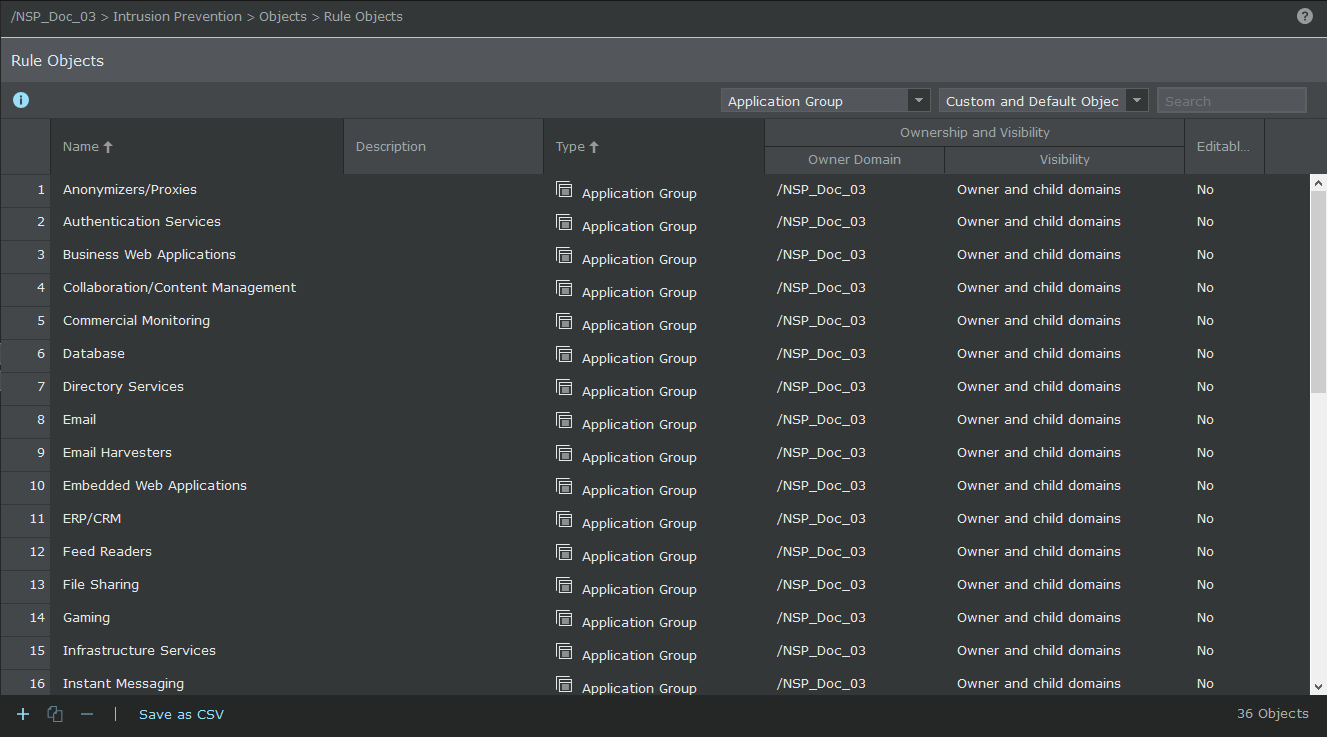
Task: Click the scrollbar down arrow
Action: point(1318,687)
